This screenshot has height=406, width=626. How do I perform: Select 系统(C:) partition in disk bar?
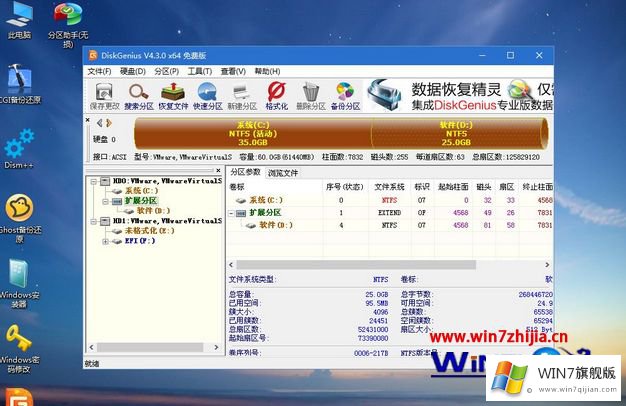point(253,134)
